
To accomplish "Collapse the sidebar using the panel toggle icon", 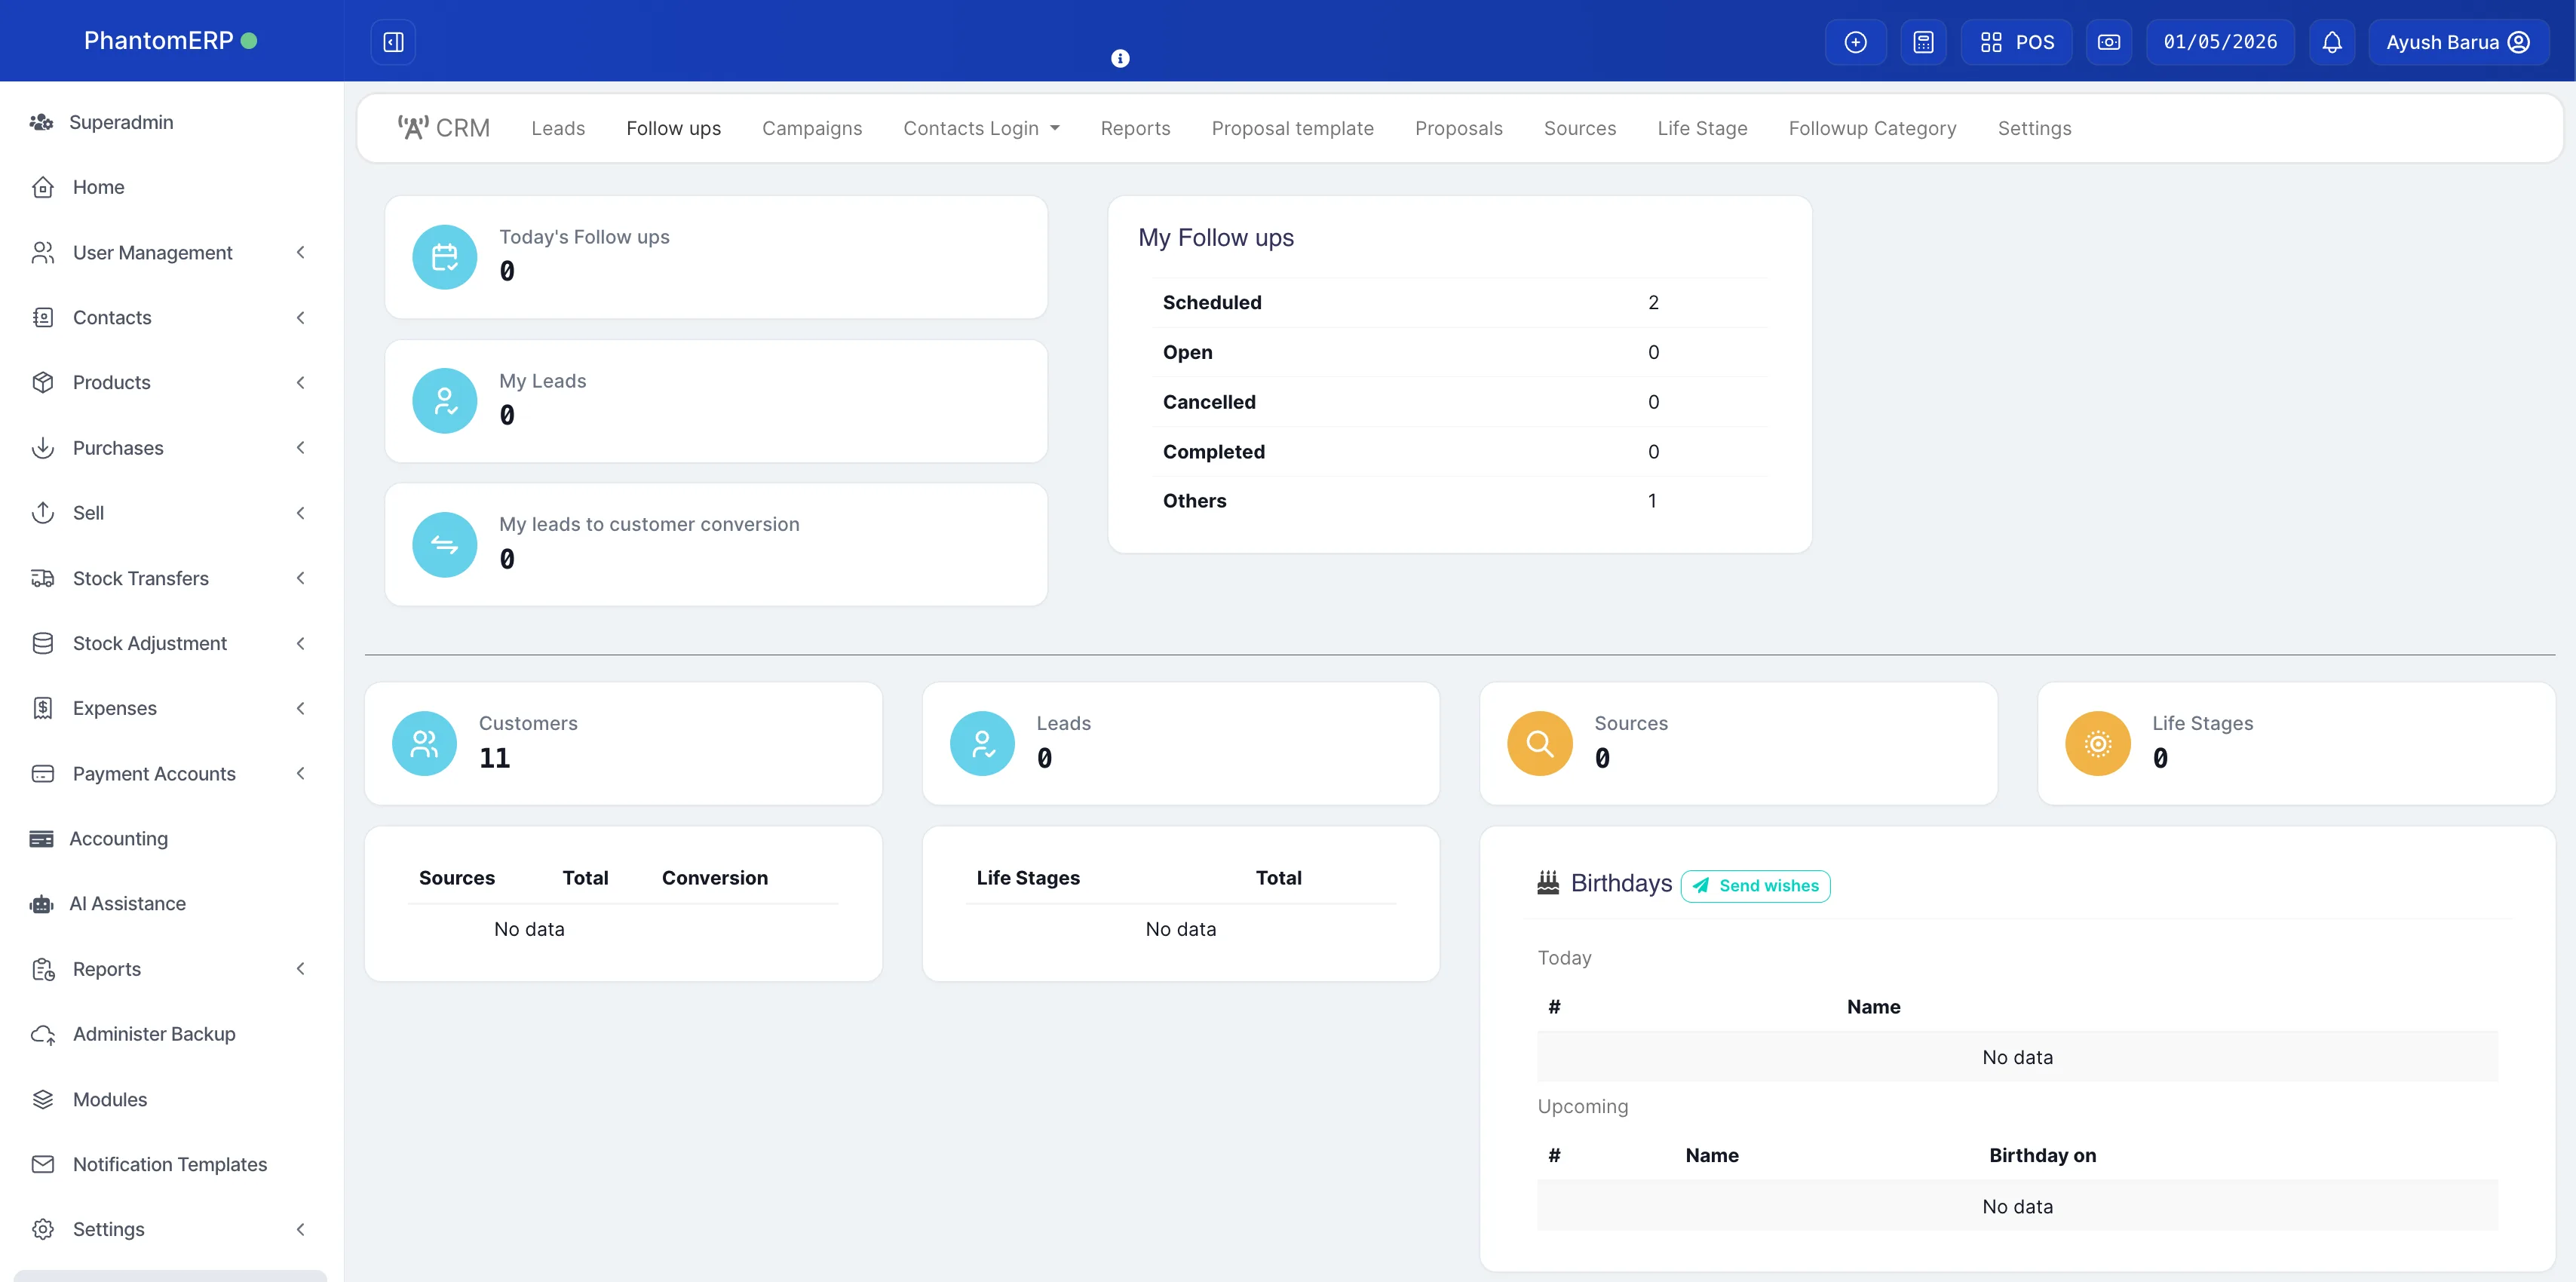I will click(392, 42).
